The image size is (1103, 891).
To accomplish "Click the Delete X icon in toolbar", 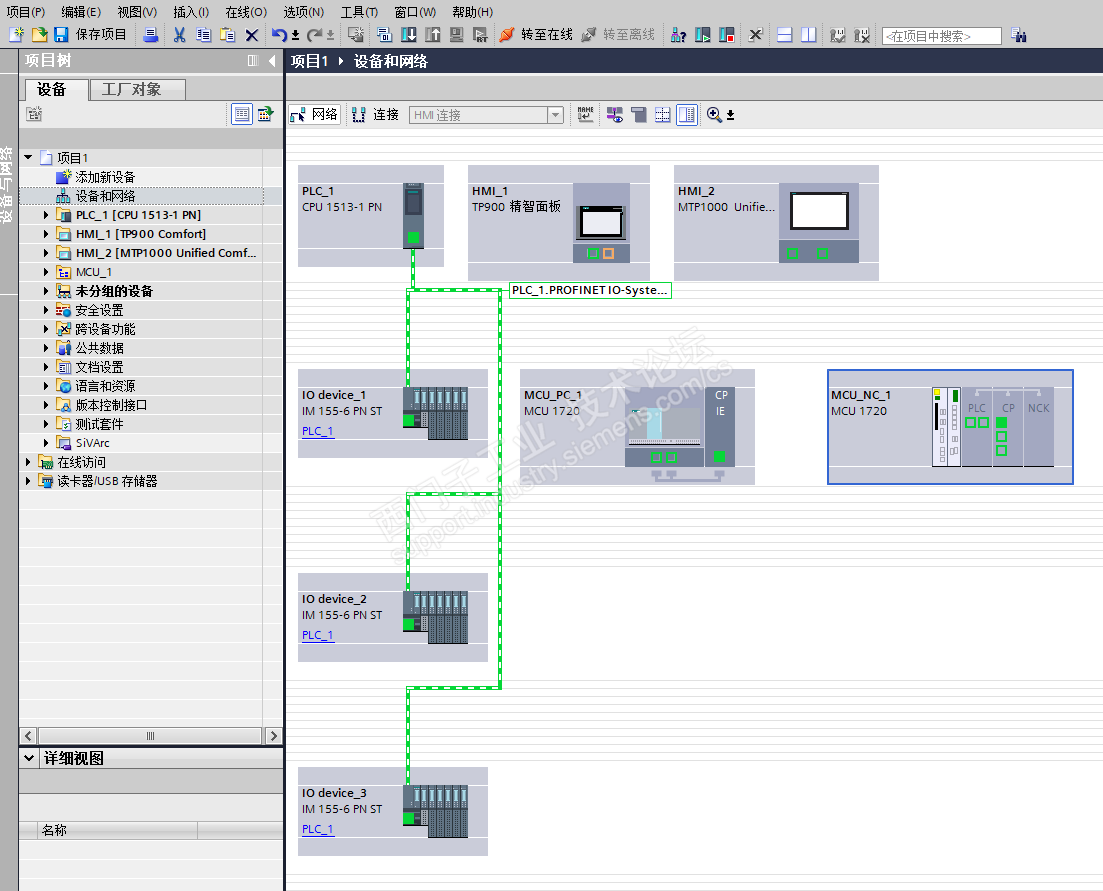I will coord(252,35).
